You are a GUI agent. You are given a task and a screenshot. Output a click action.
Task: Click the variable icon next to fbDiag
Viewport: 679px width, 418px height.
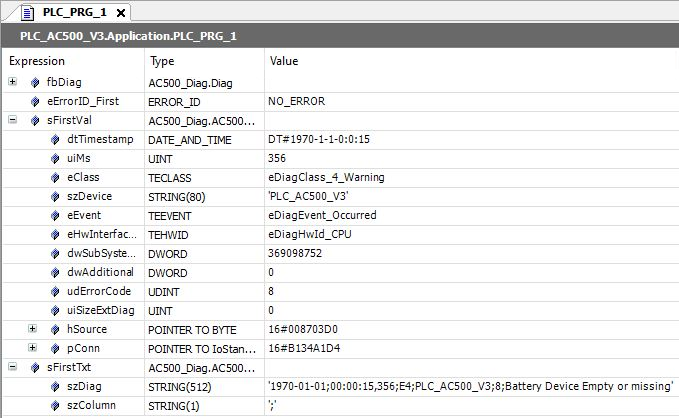(x=35, y=82)
